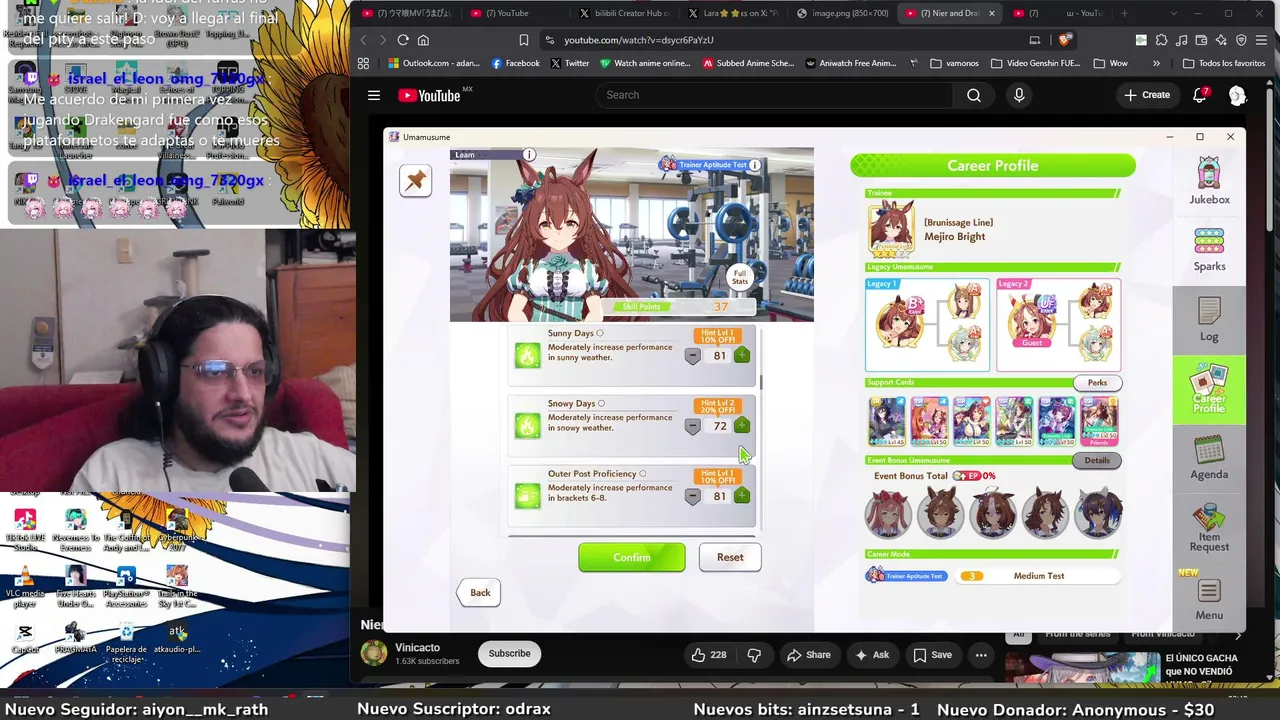Open the Log in game sidebar
This screenshot has height=720, width=1280.
[1209, 320]
